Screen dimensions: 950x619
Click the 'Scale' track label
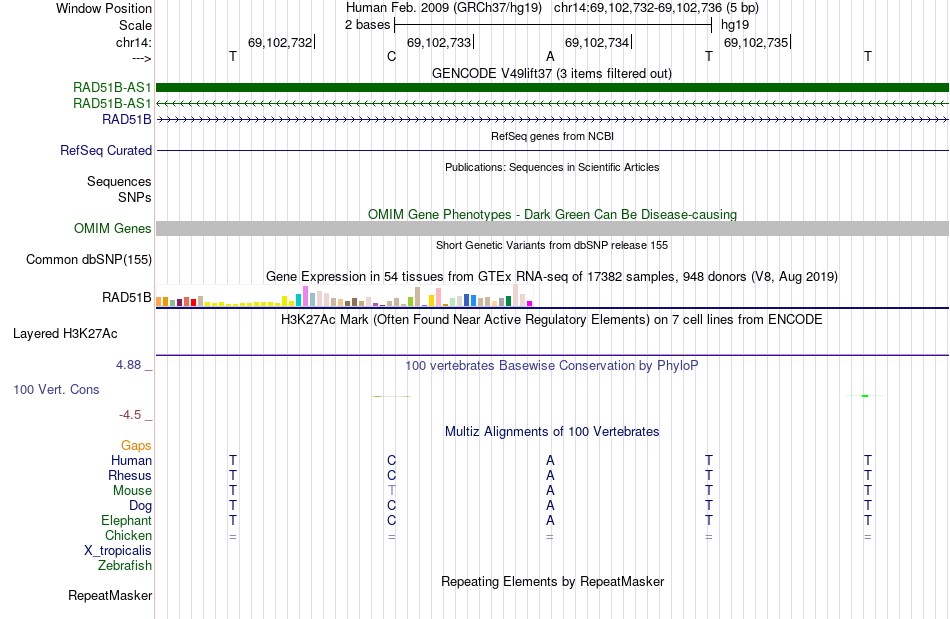tap(135, 25)
